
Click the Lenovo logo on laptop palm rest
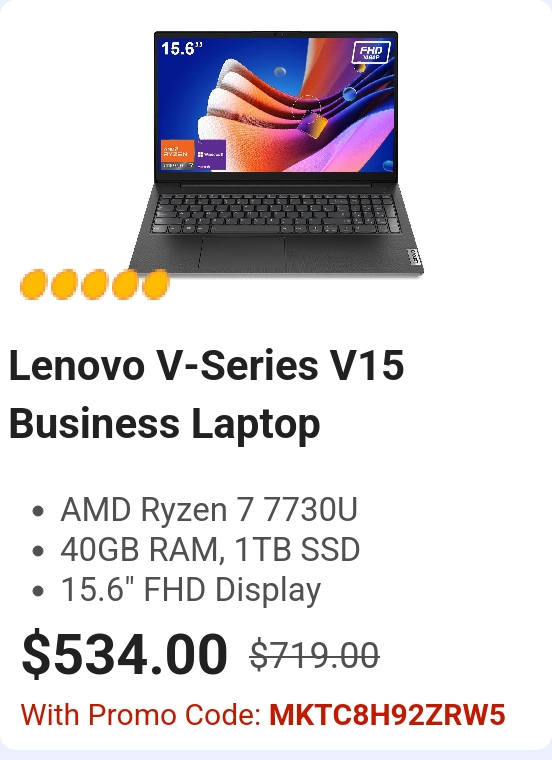click(413, 257)
